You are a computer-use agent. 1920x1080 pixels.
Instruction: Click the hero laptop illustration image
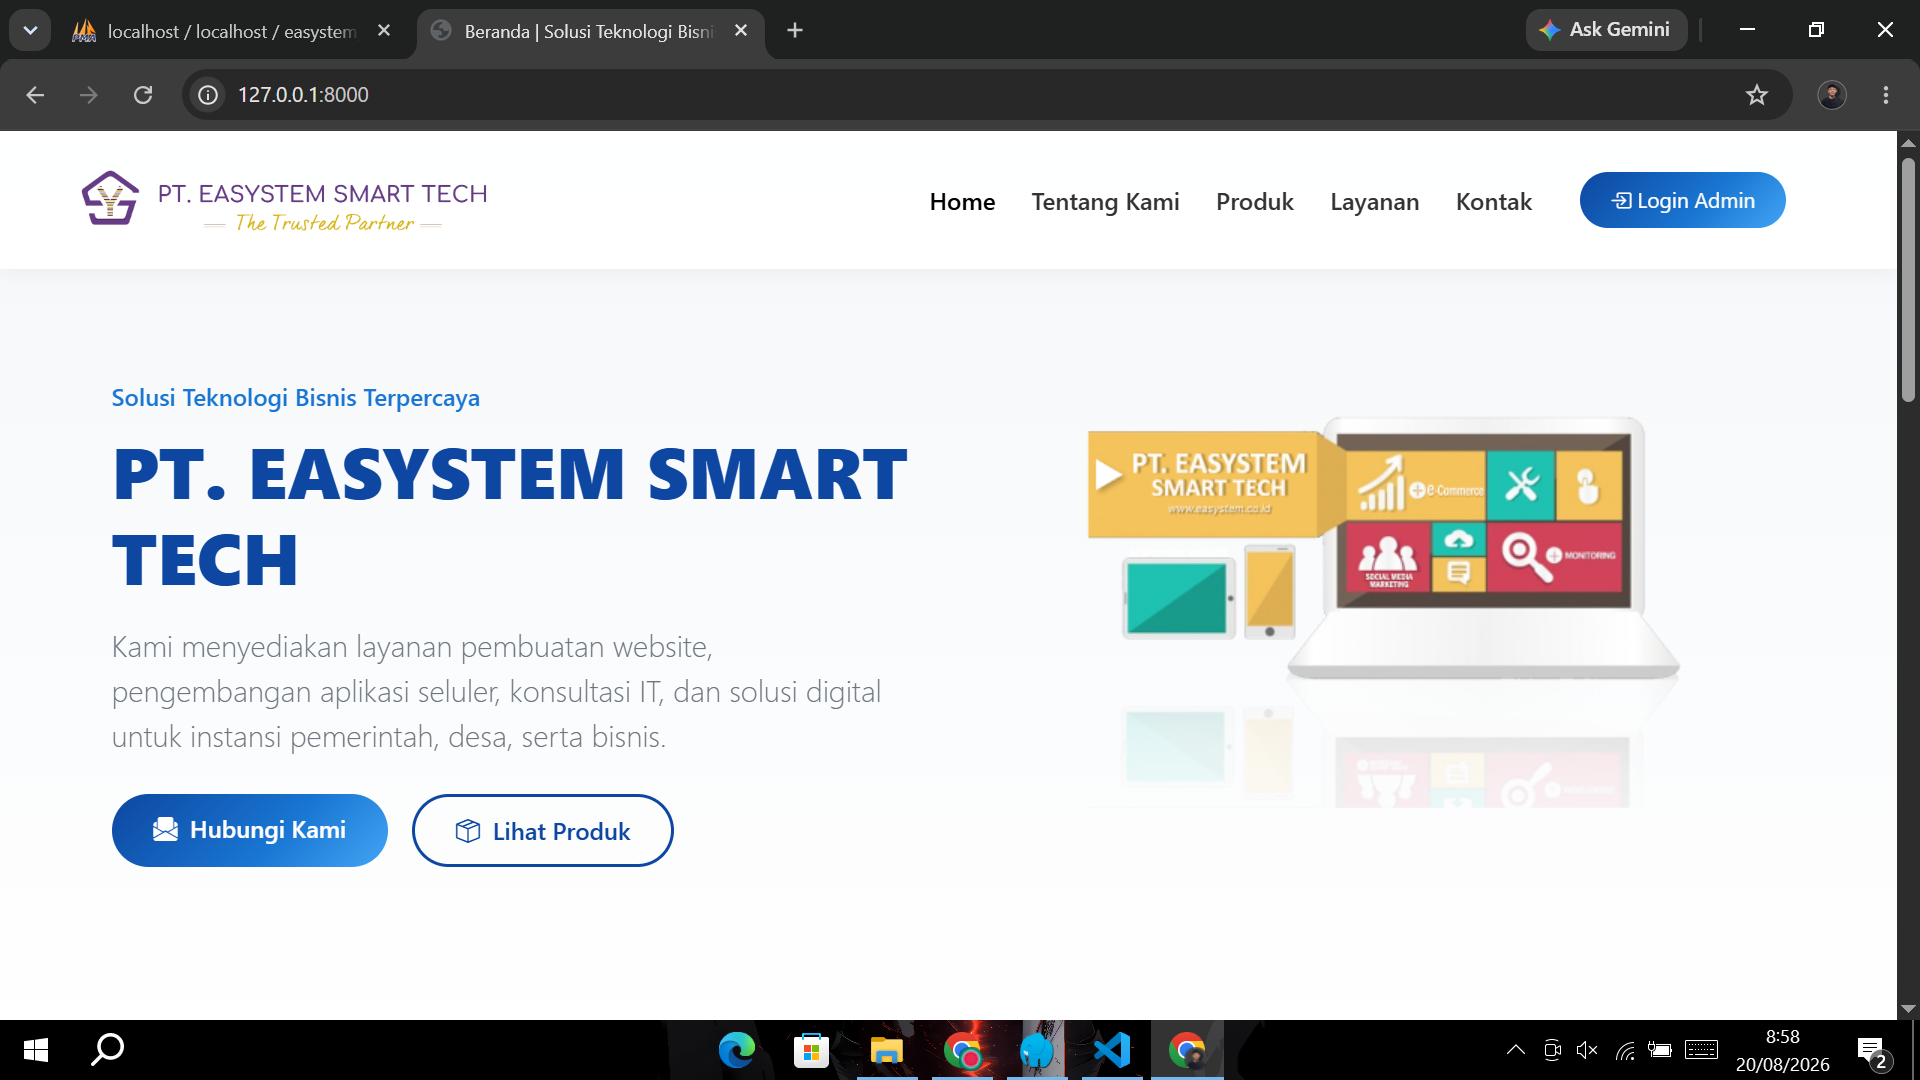tap(1384, 610)
